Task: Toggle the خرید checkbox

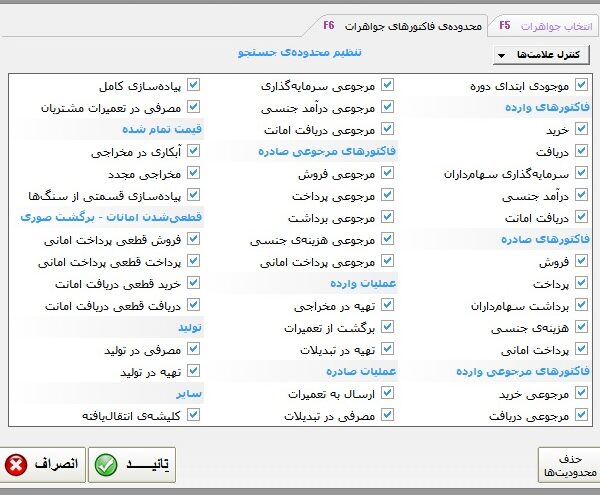Action: point(581,129)
